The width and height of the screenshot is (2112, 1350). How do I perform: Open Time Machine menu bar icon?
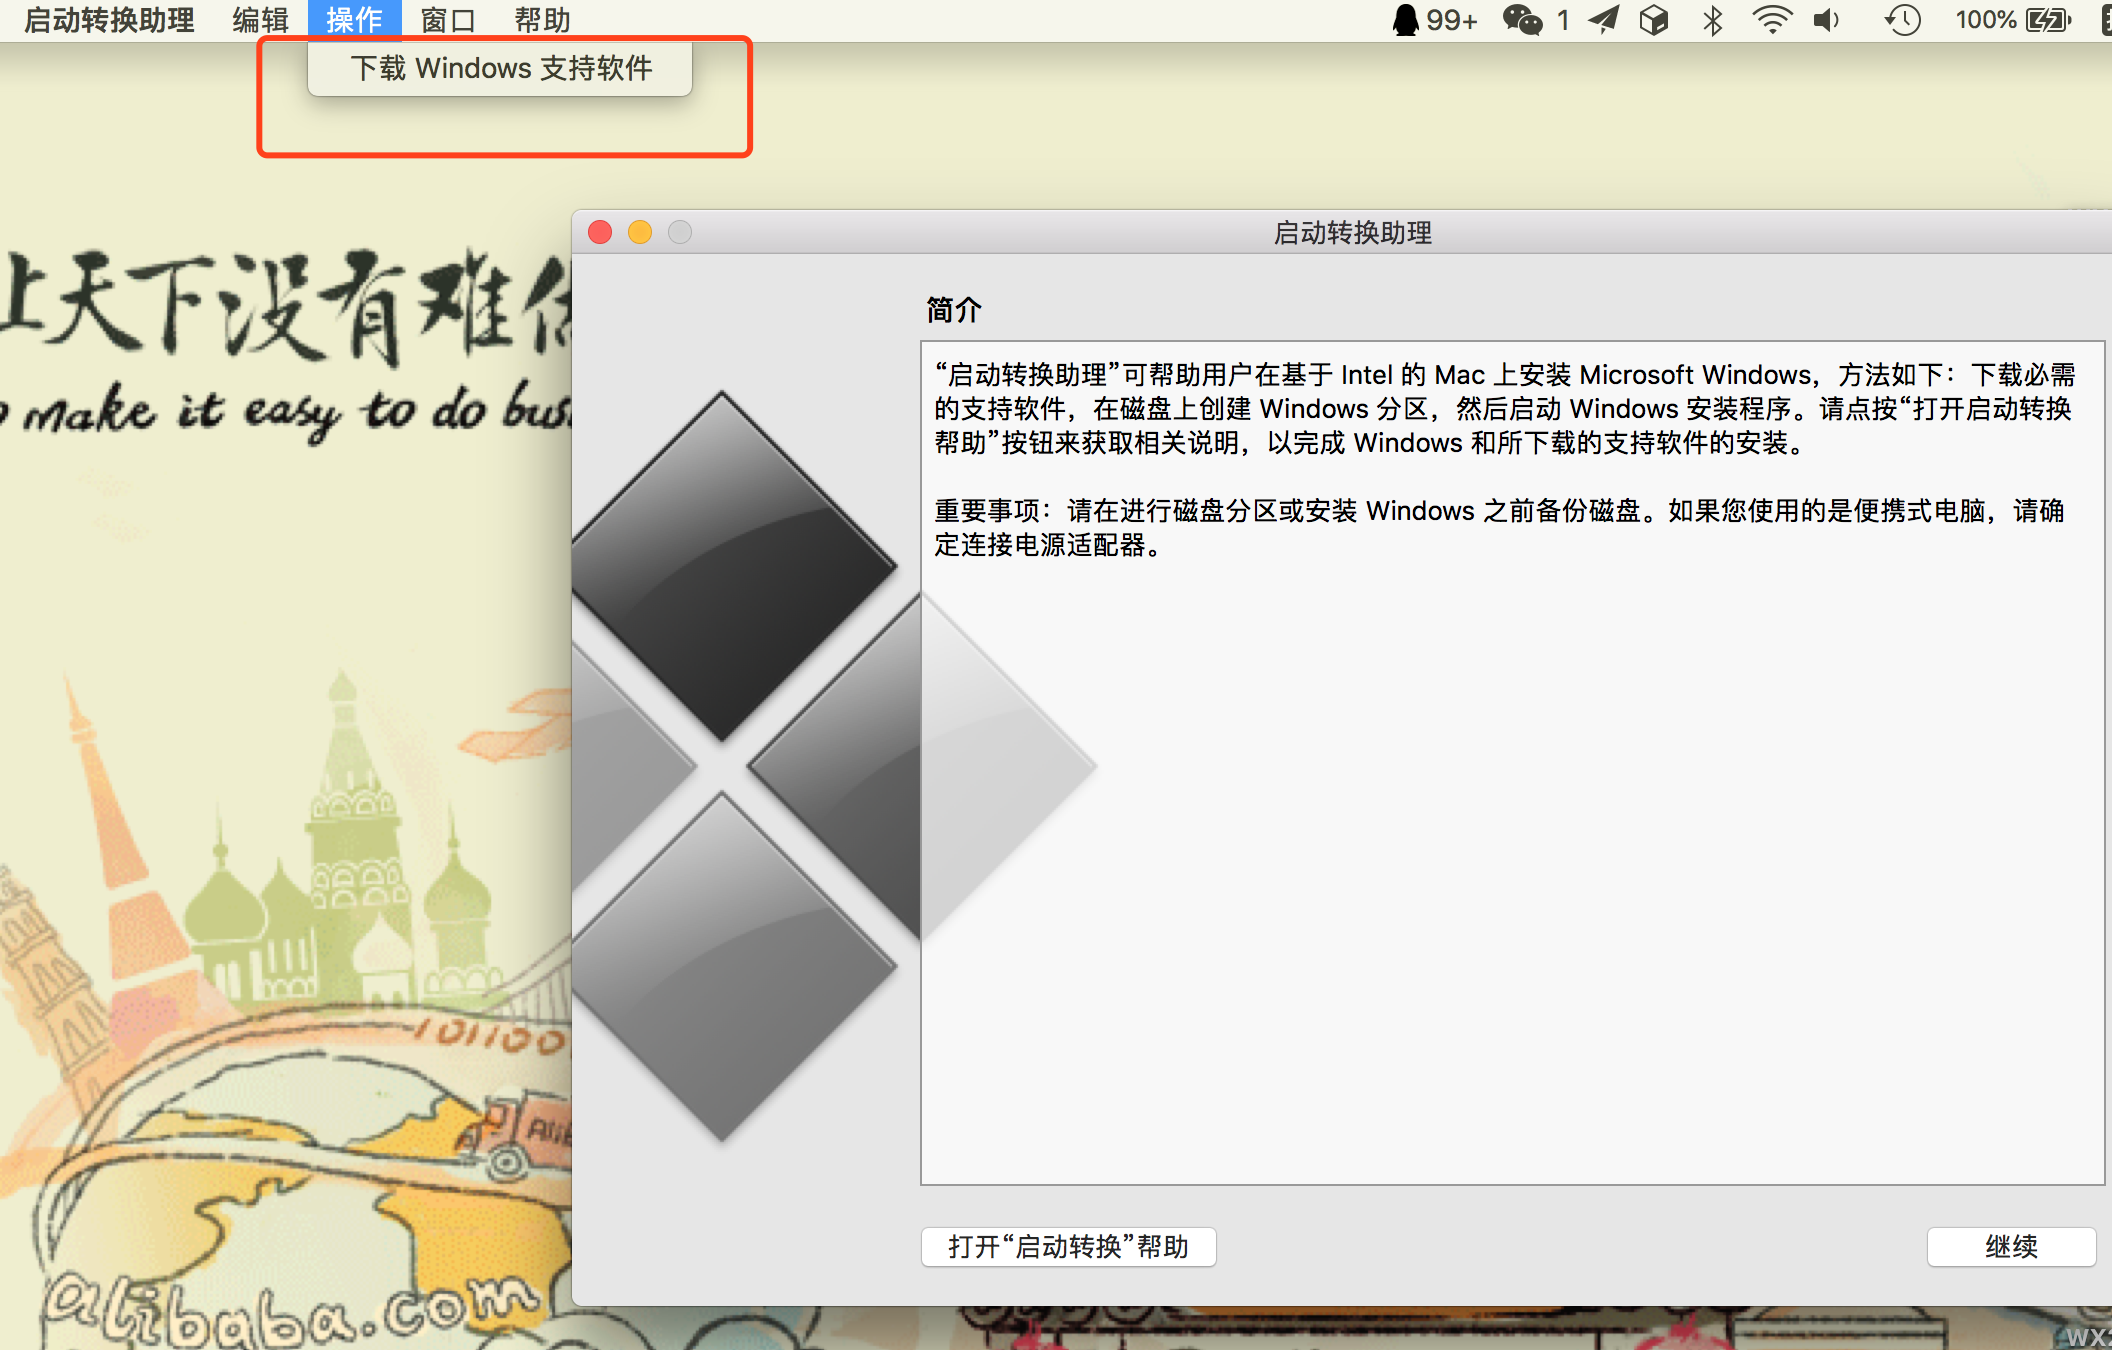point(1902,20)
